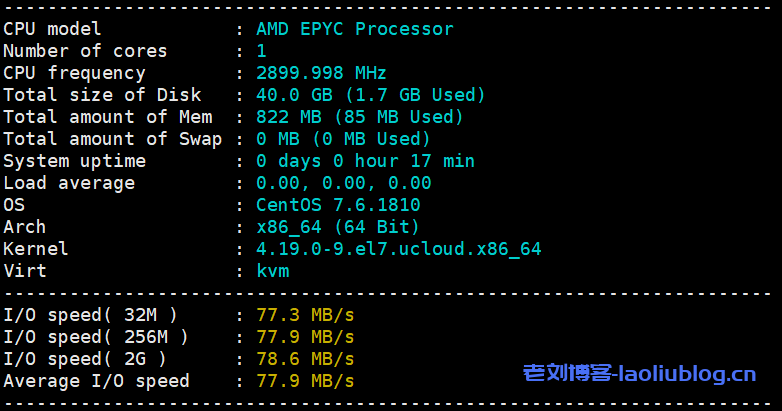Viewport: 782px width, 411px height.
Task: Click the AMD EPYC Processor text
Action: pos(354,29)
